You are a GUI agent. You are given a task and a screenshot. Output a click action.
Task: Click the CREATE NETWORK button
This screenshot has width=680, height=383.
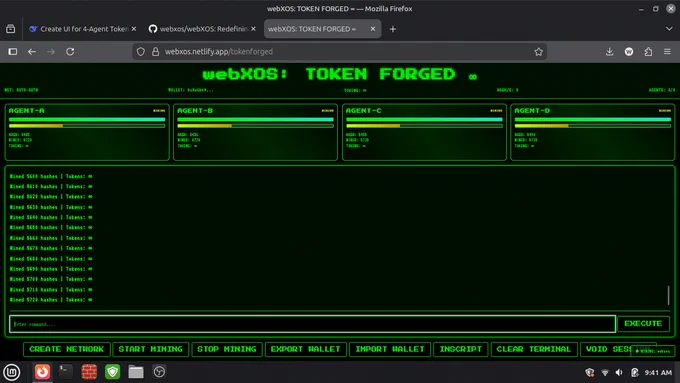(67, 349)
